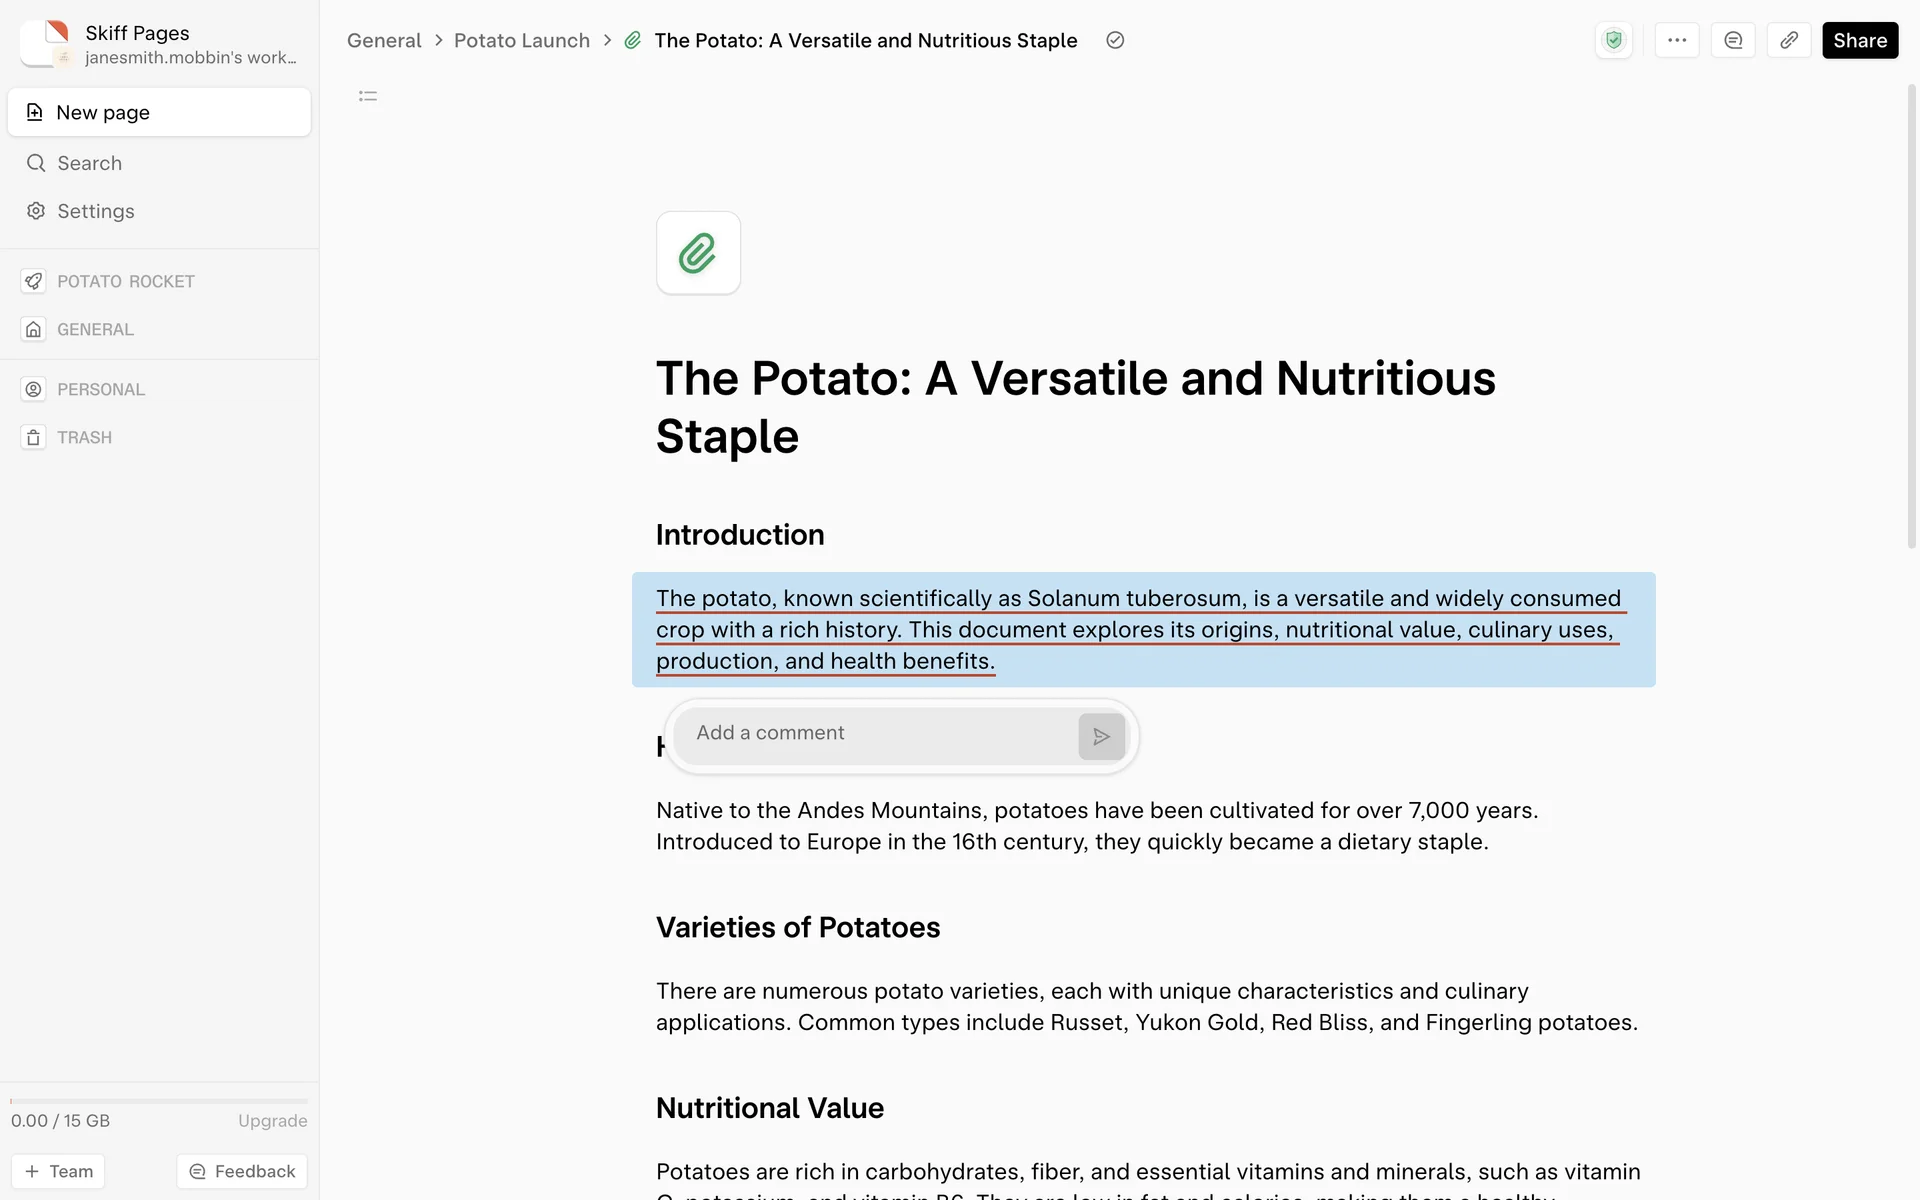Expand the General sidebar section
1920x1200 pixels.
(95, 329)
